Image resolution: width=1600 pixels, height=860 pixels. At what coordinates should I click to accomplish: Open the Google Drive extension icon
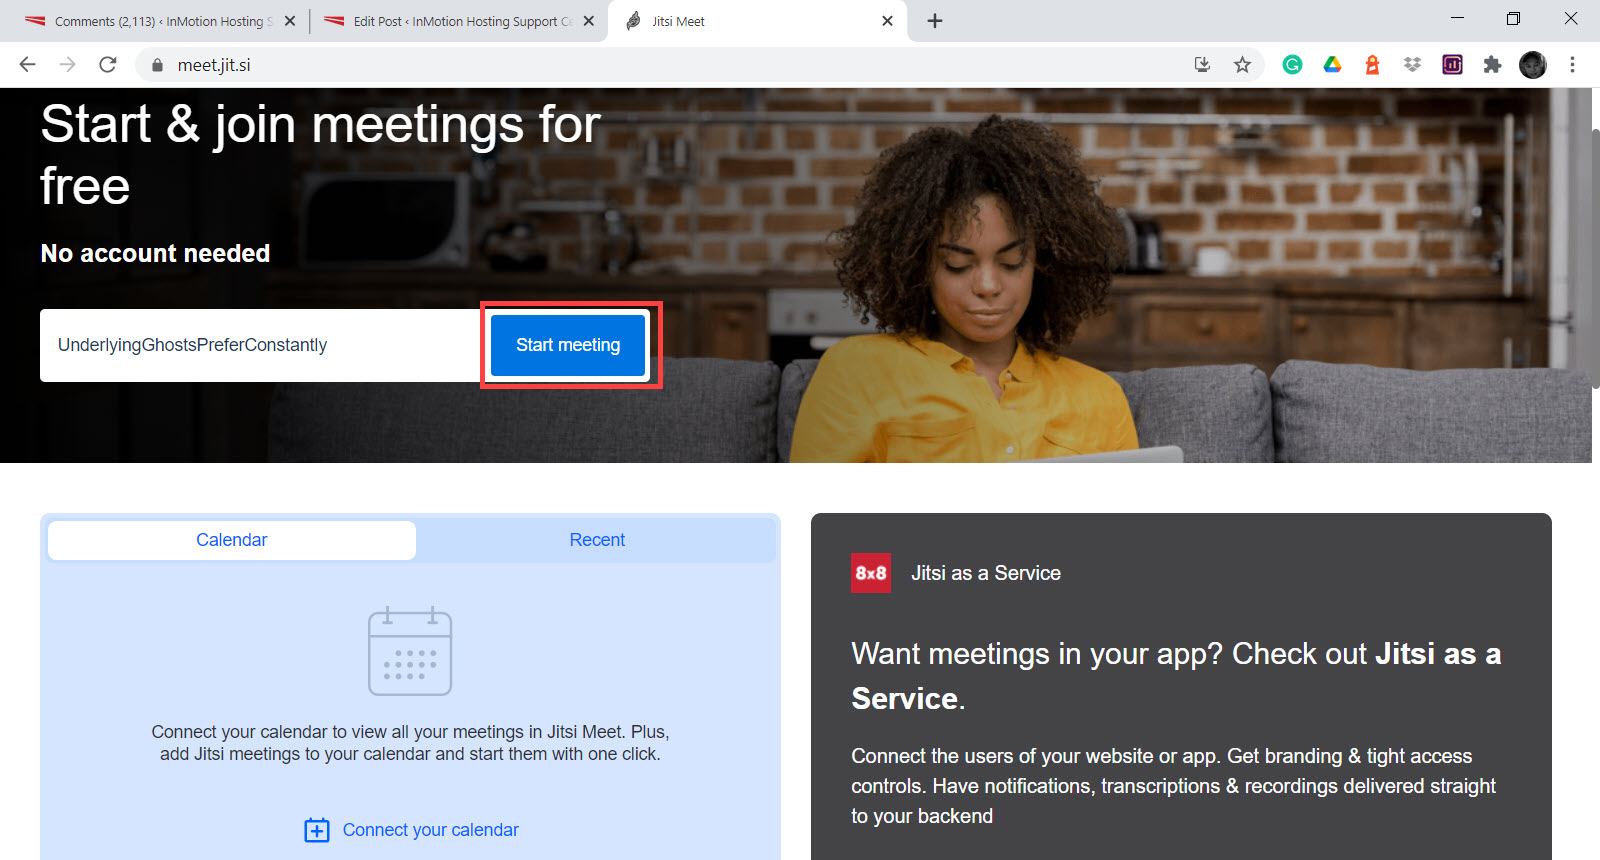[x=1332, y=65]
